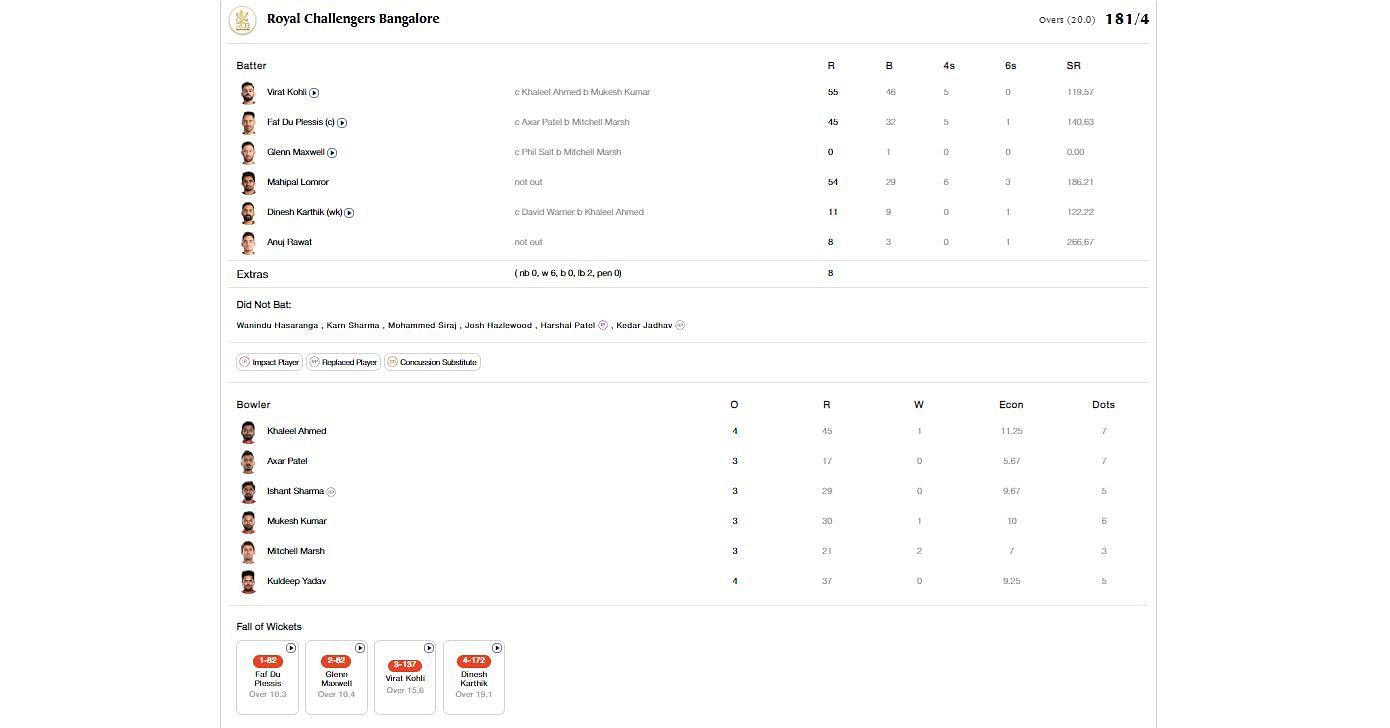Play the 4-172 Dinesh Karthik wicket card video

coord(497,648)
